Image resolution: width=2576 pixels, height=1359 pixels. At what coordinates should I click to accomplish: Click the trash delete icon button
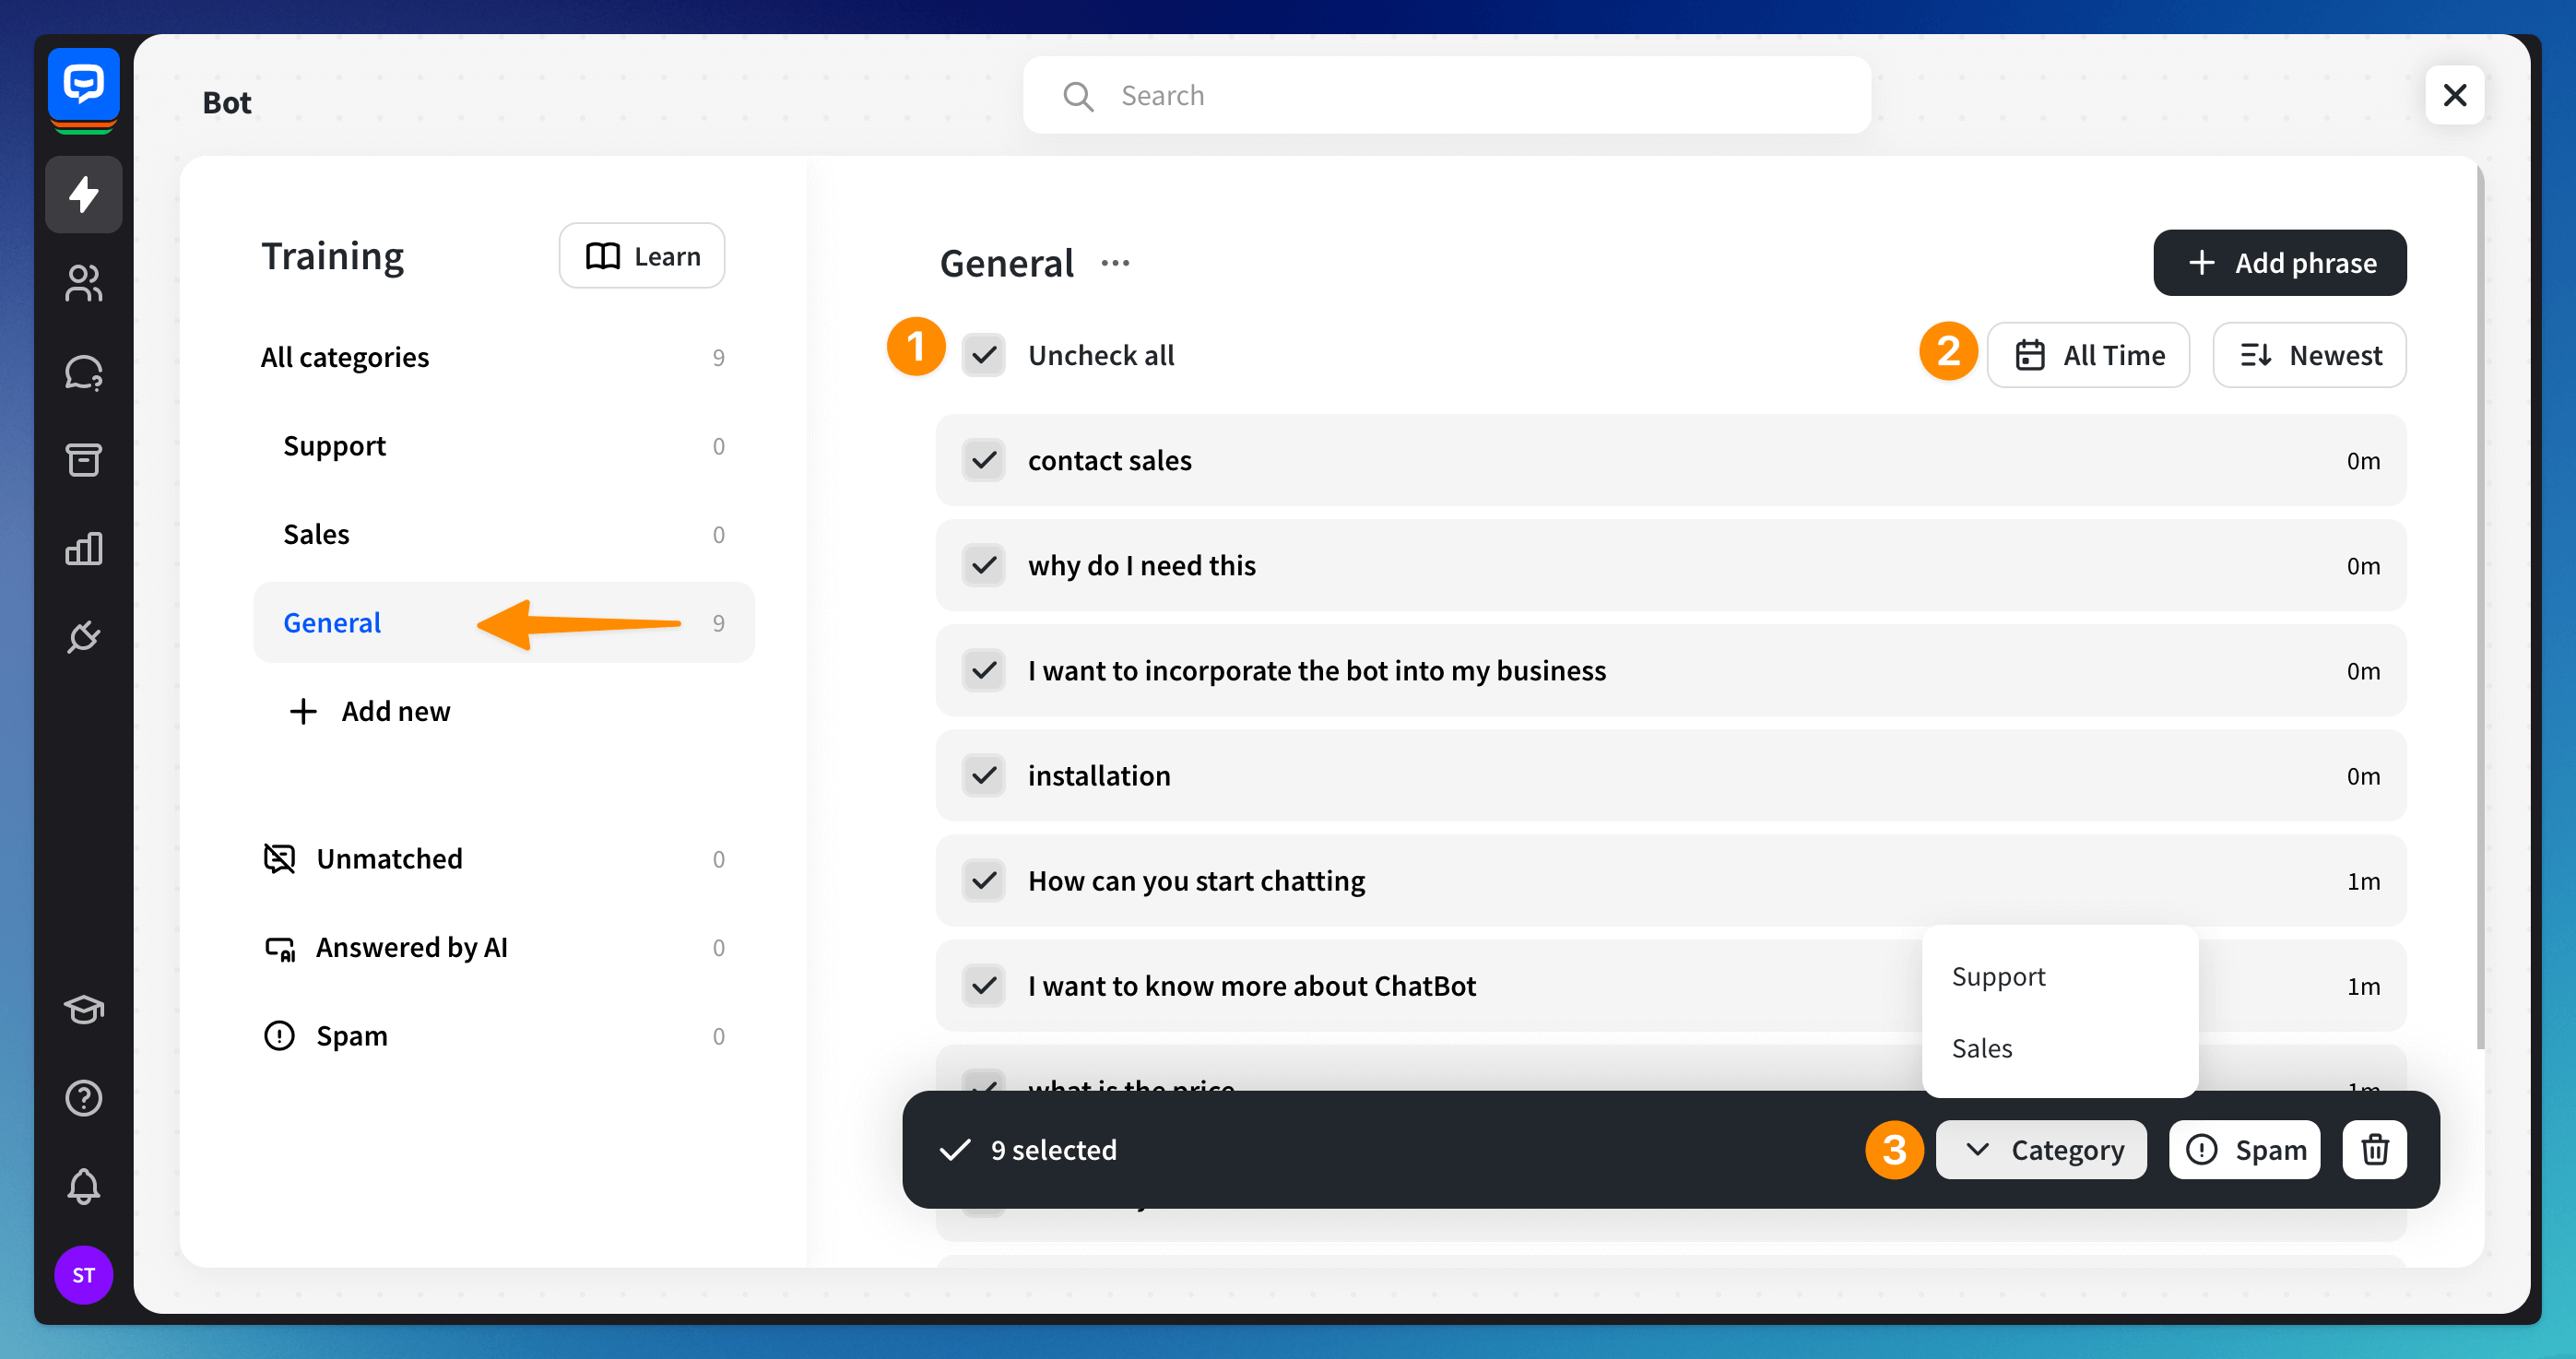2374,1150
